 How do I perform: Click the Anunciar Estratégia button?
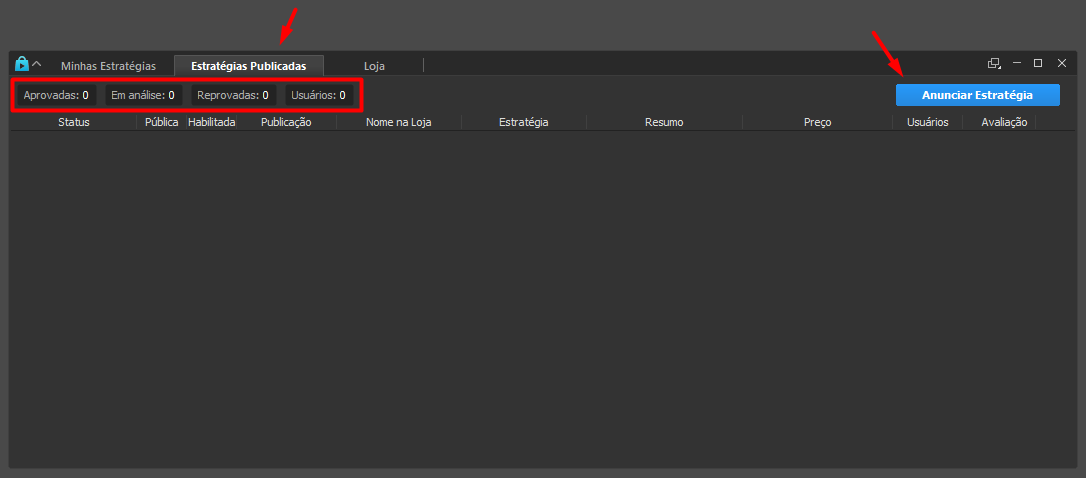[977, 95]
